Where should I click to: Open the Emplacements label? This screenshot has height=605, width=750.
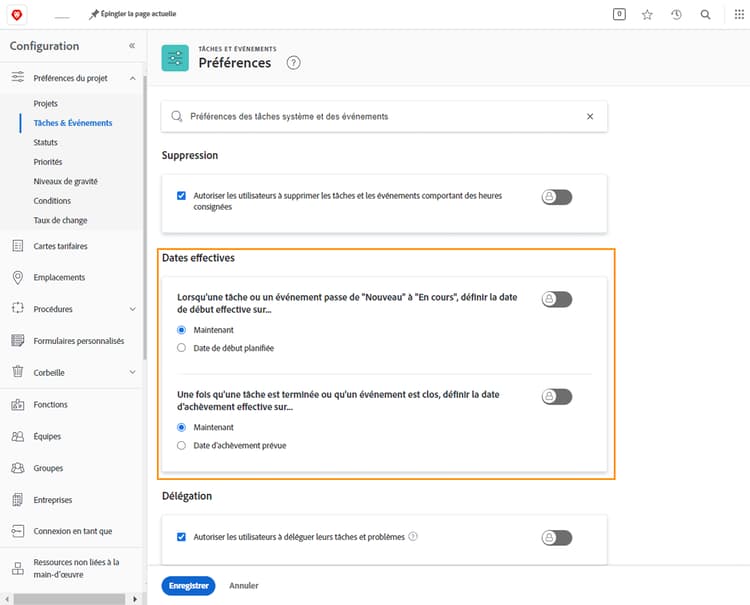point(59,277)
